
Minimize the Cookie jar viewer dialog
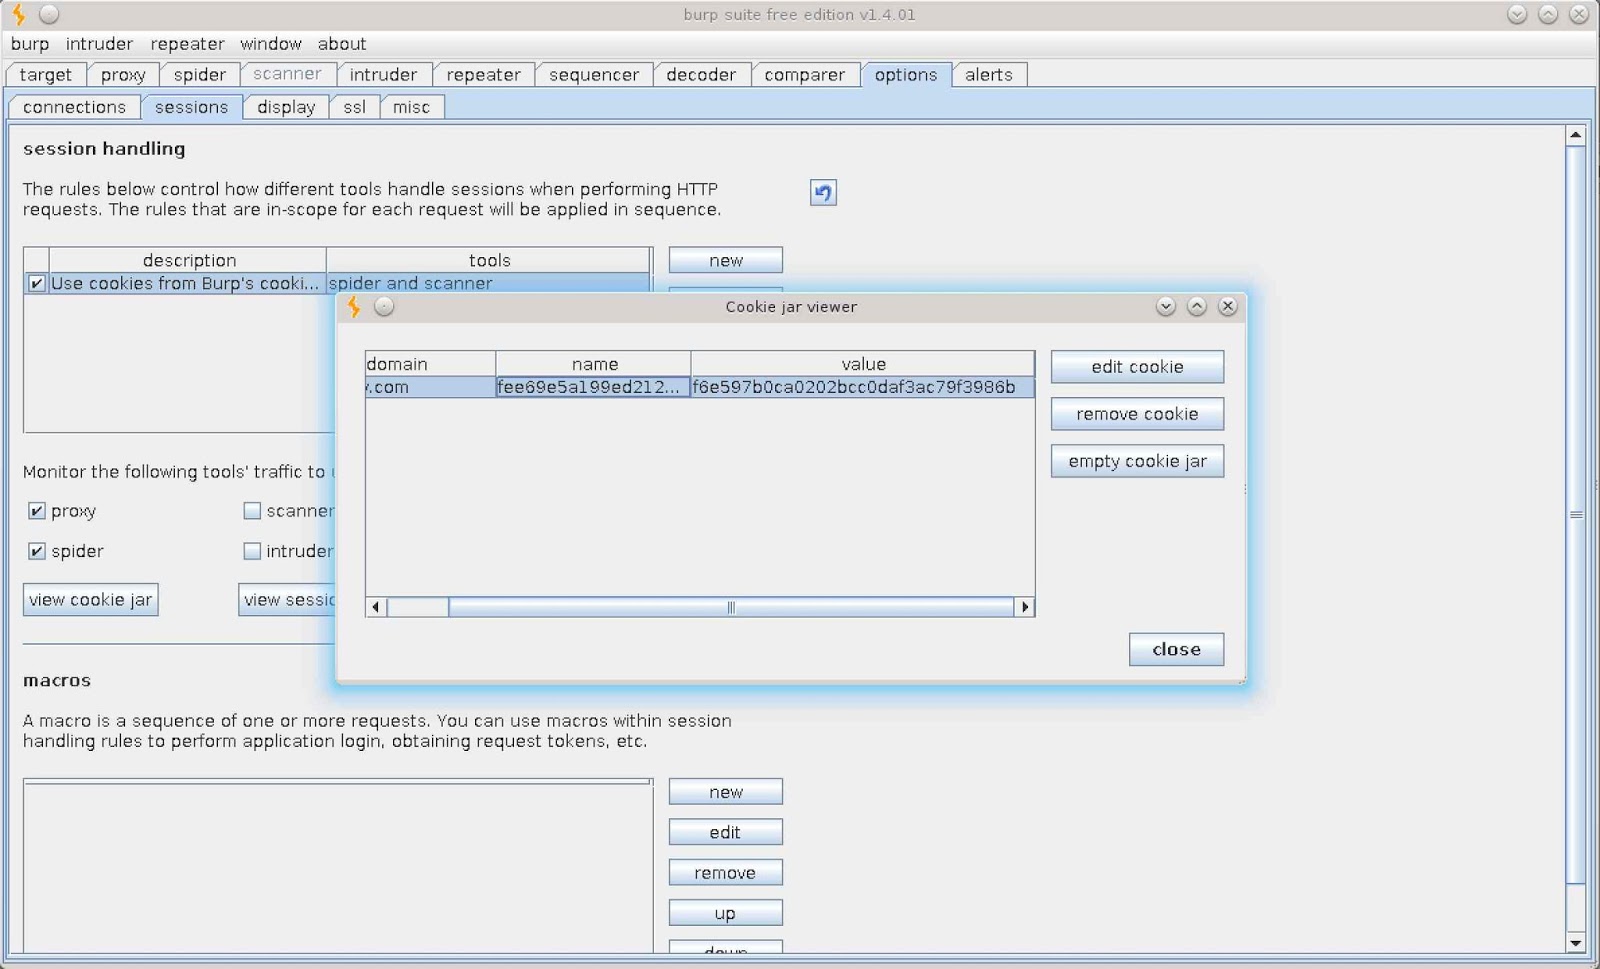click(x=1166, y=306)
